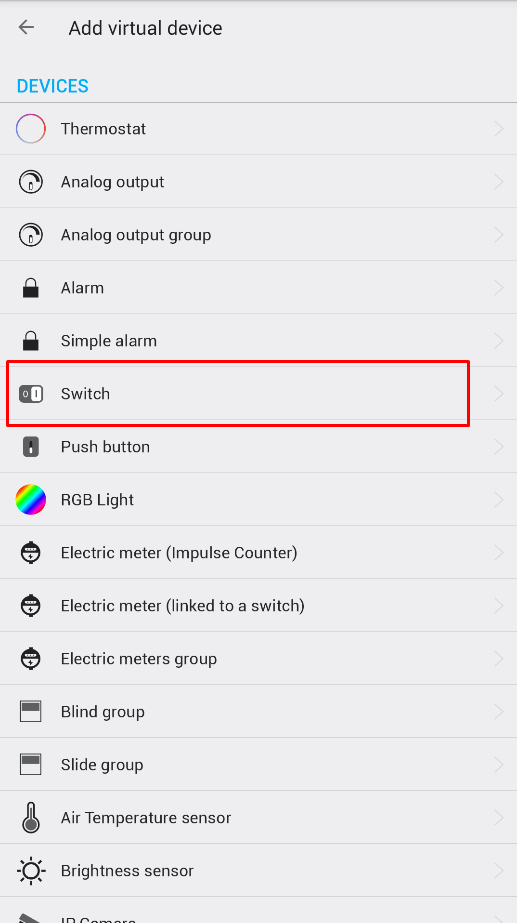Tap the Thermostat colored ring icon
This screenshot has height=923, width=517.
pos(31,128)
